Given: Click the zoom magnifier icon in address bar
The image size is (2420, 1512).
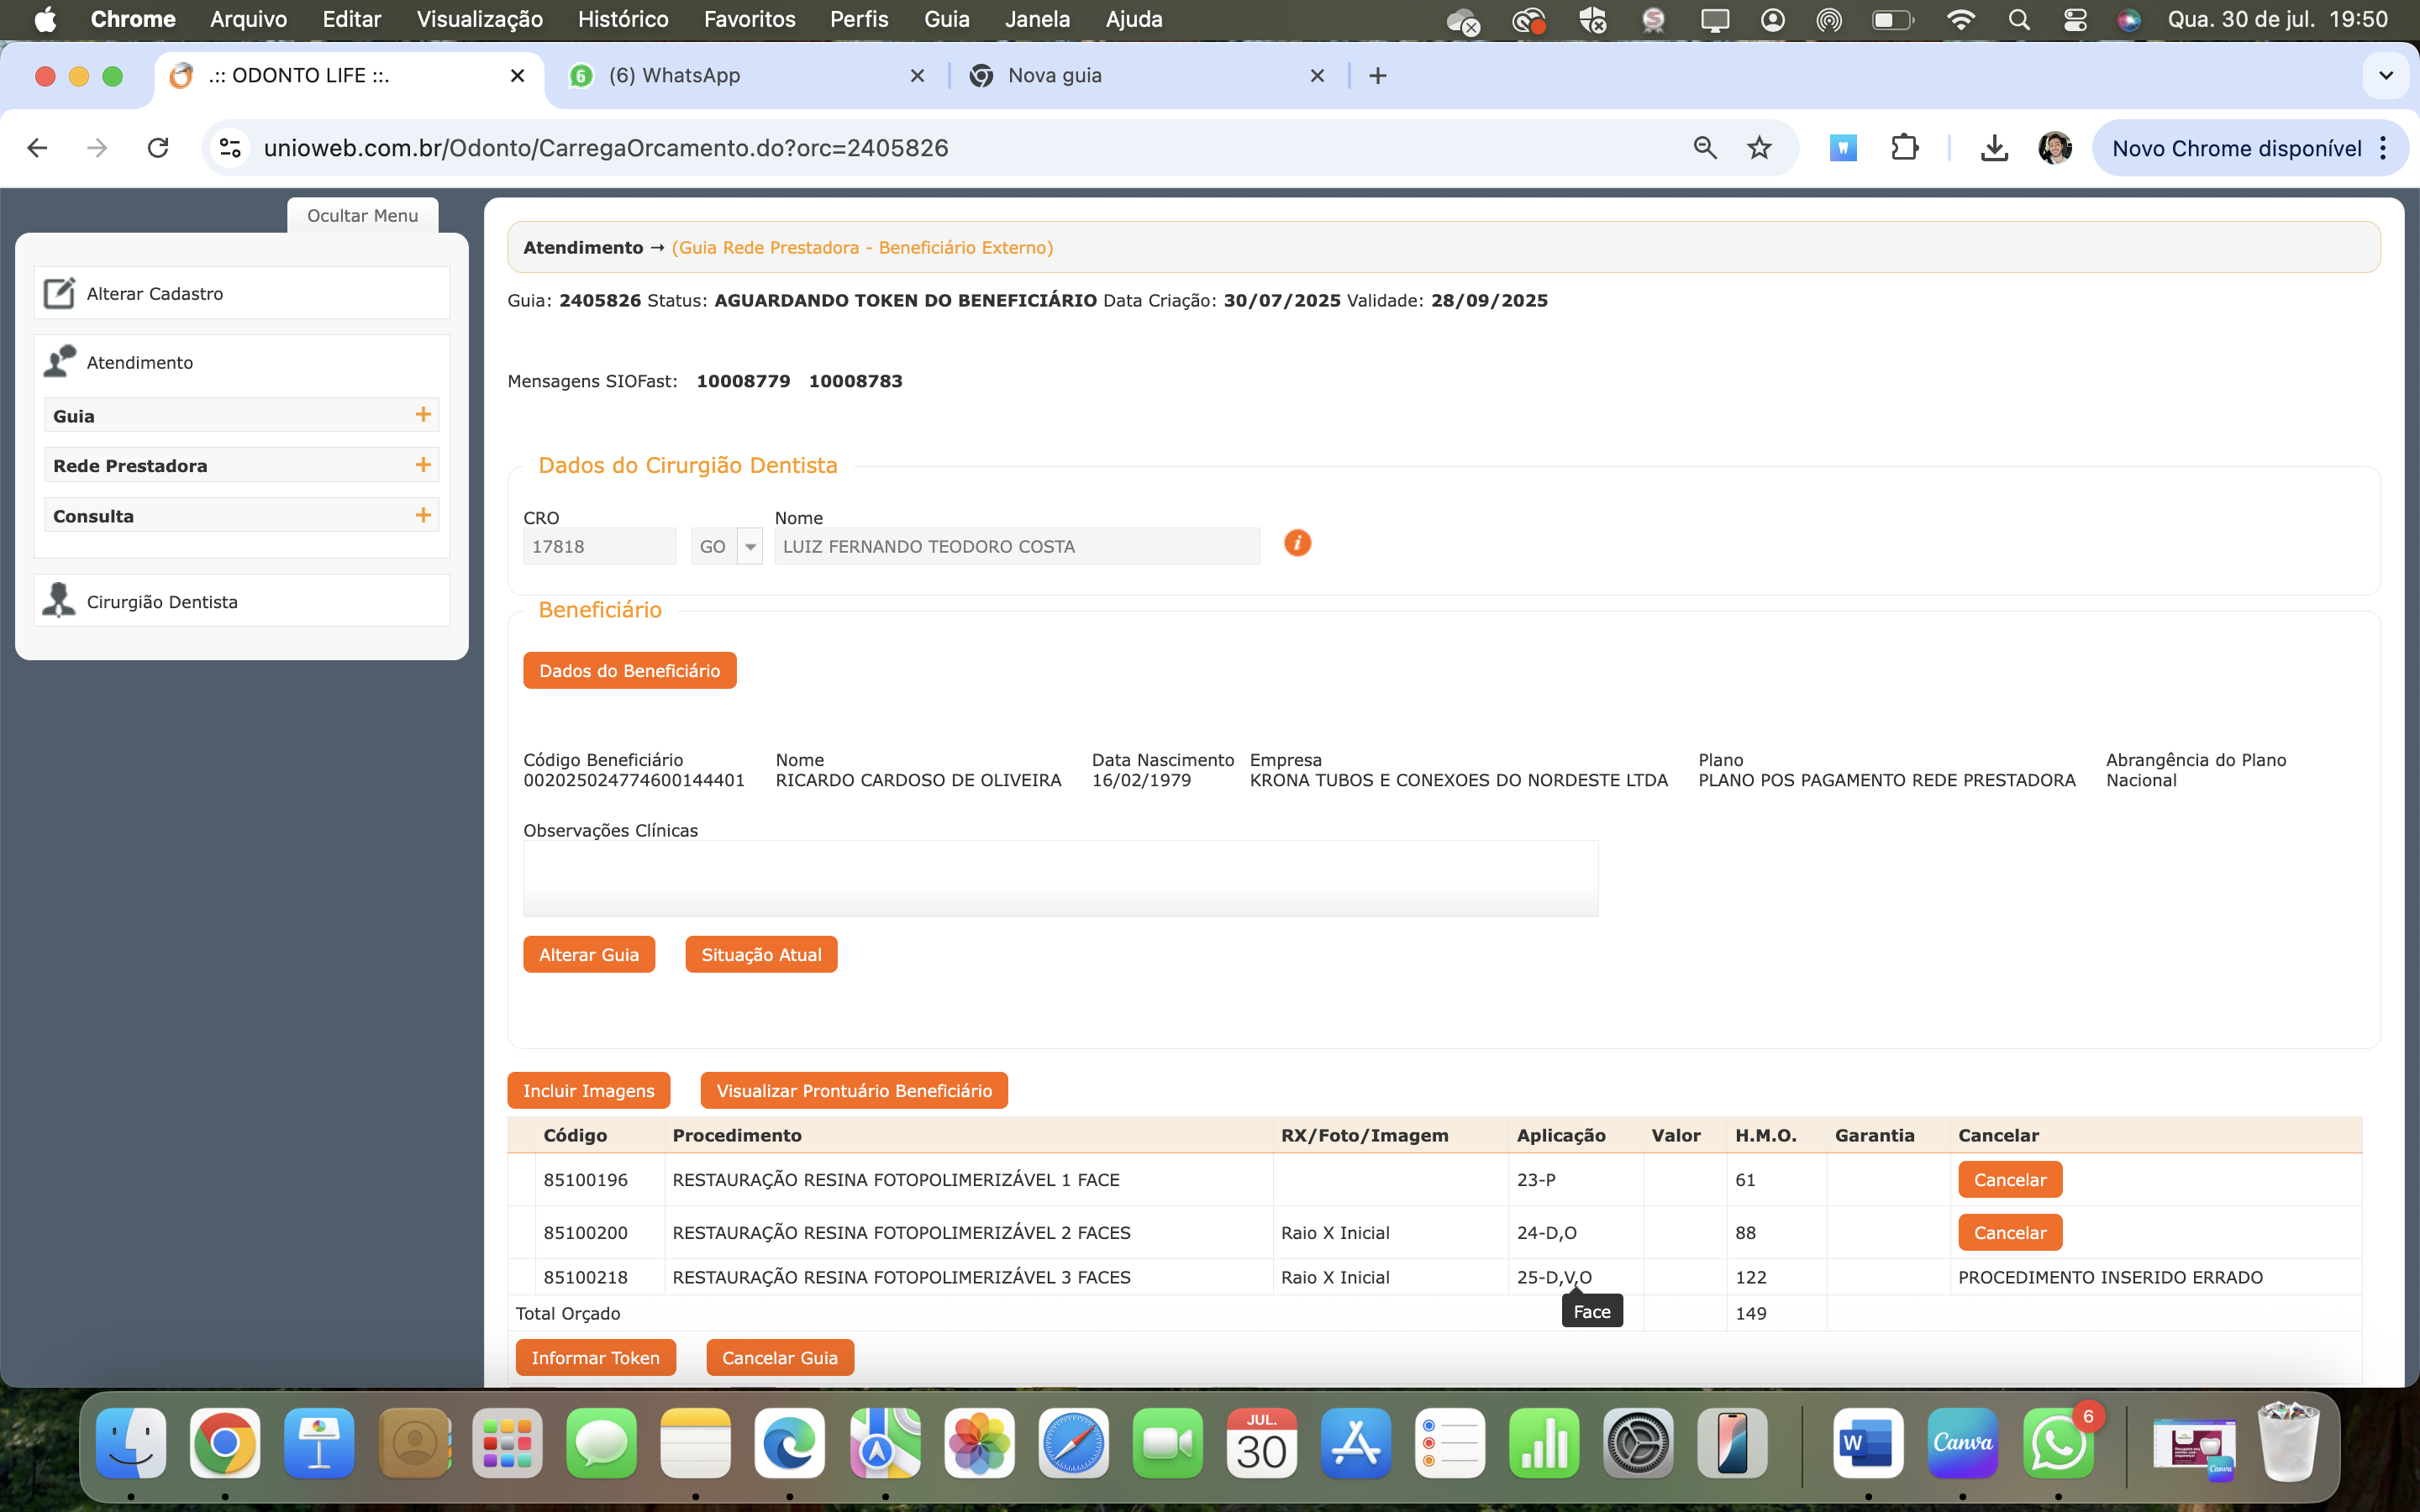Looking at the screenshot, I should (x=1705, y=148).
